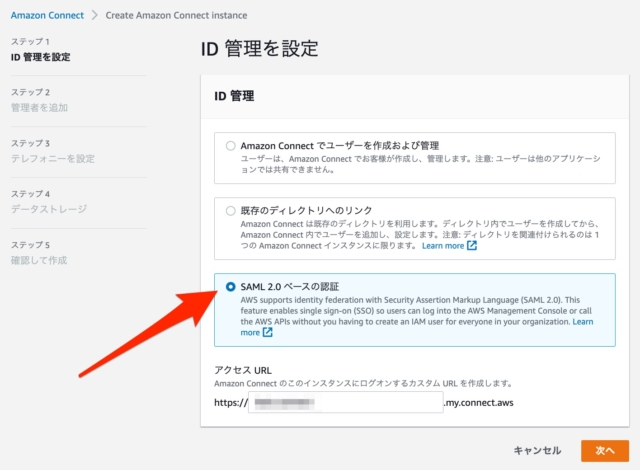640x470 pixels.
Task: Click the .my.connect.aws domain suffix text
Action: [479, 403]
